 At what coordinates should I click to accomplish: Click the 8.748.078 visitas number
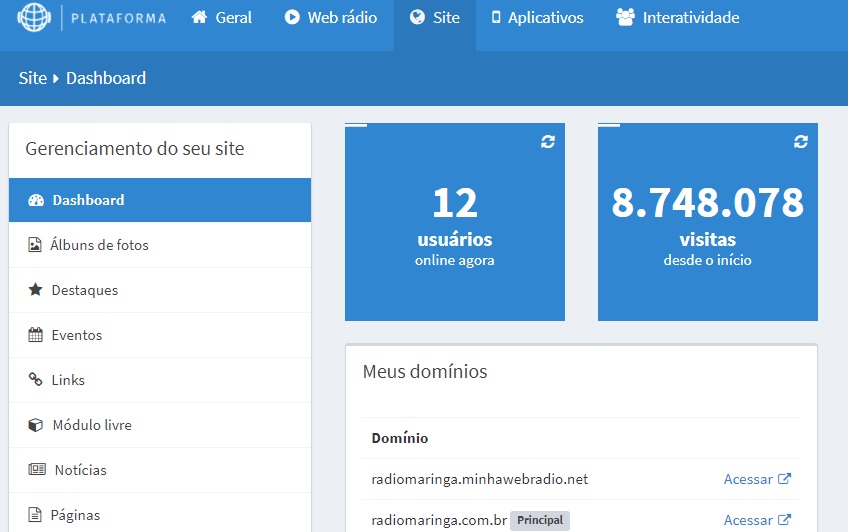pos(707,203)
